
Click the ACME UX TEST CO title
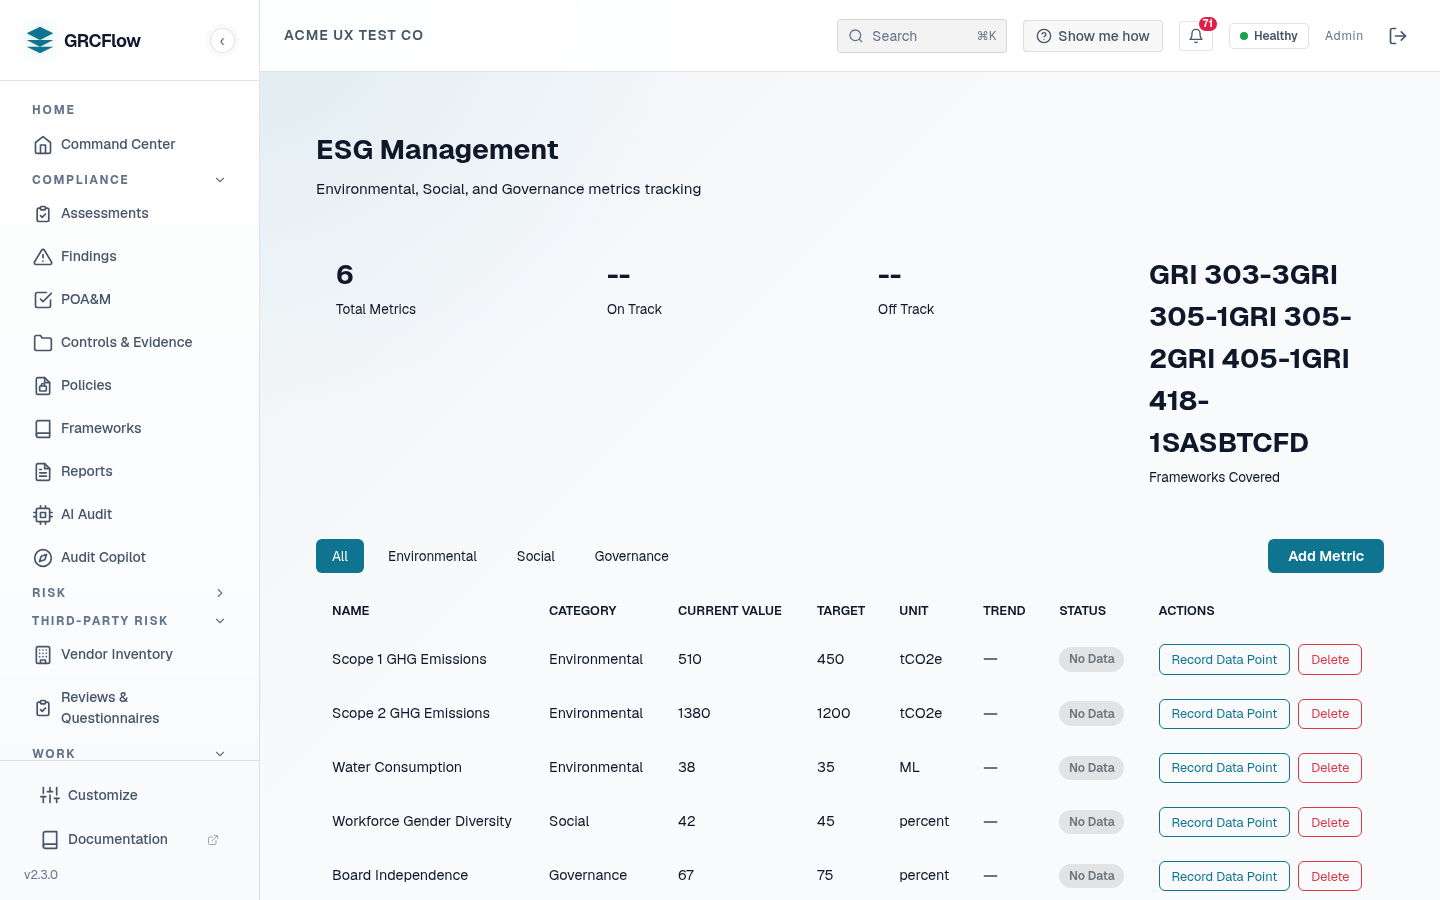click(x=354, y=35)
